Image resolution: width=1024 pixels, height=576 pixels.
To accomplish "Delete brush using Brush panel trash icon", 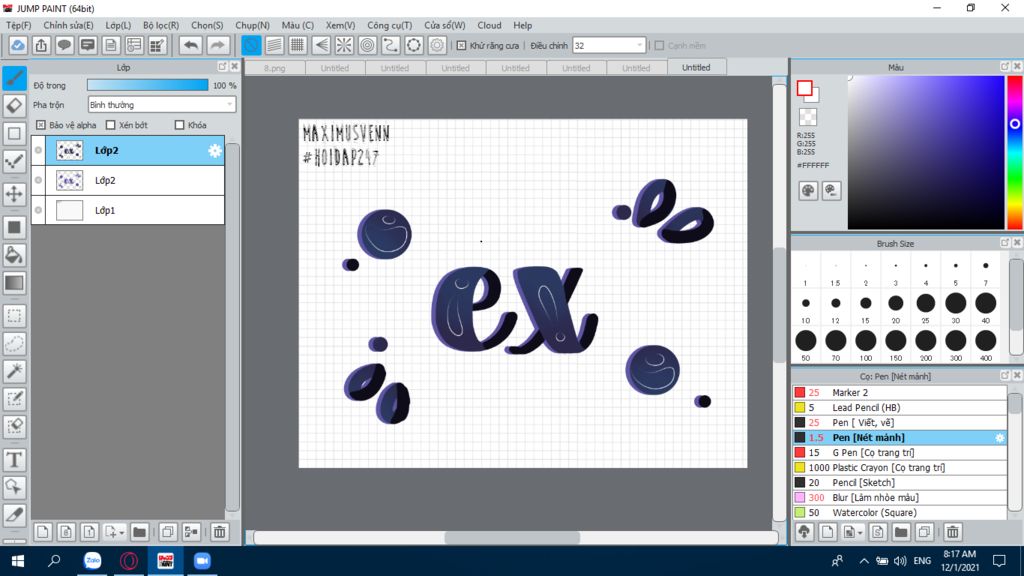I will point(953,532).
